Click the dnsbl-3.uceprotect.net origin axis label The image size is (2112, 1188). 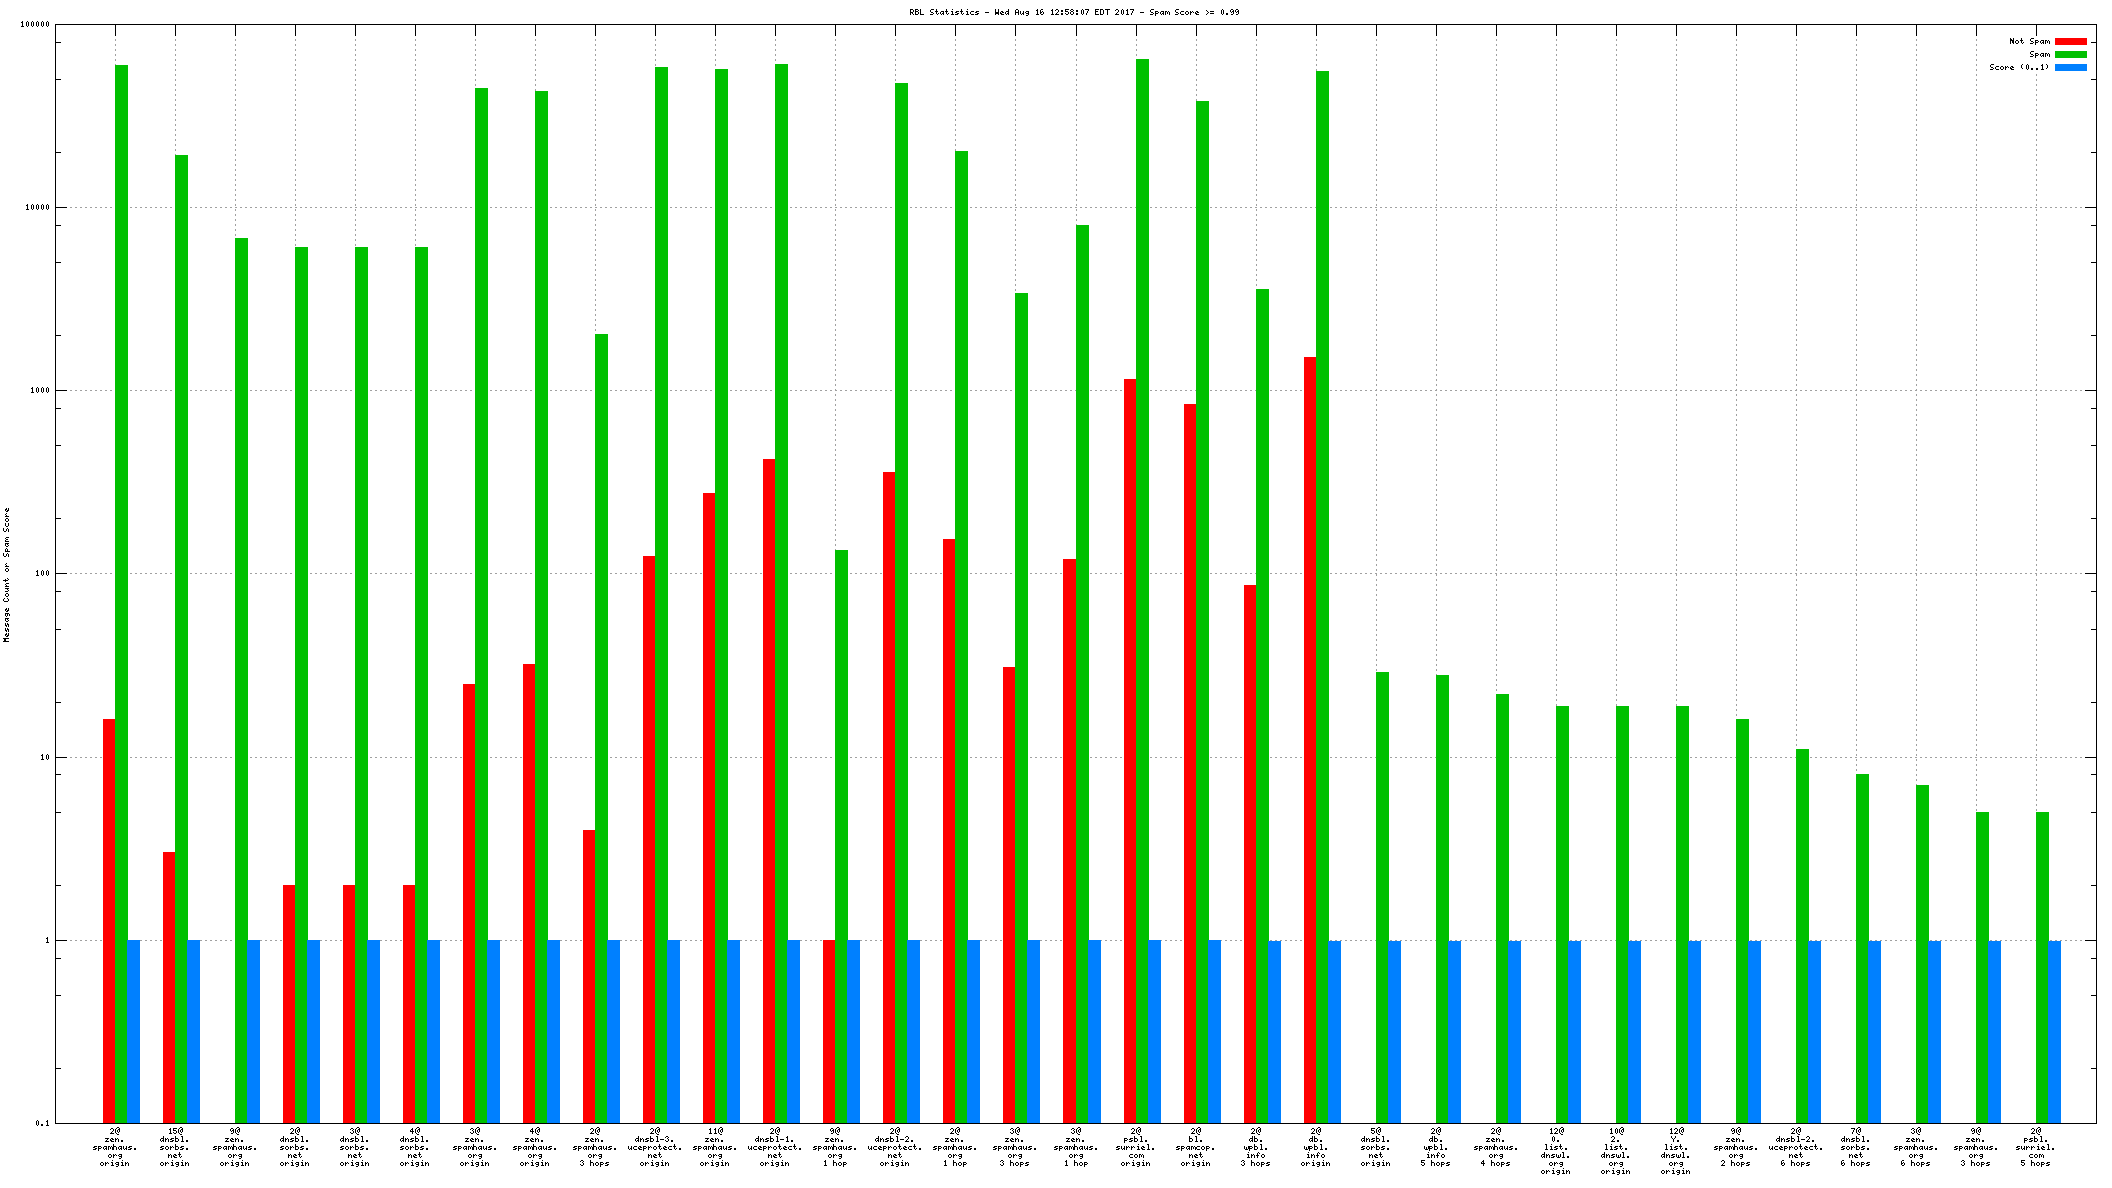point(655,1147)
